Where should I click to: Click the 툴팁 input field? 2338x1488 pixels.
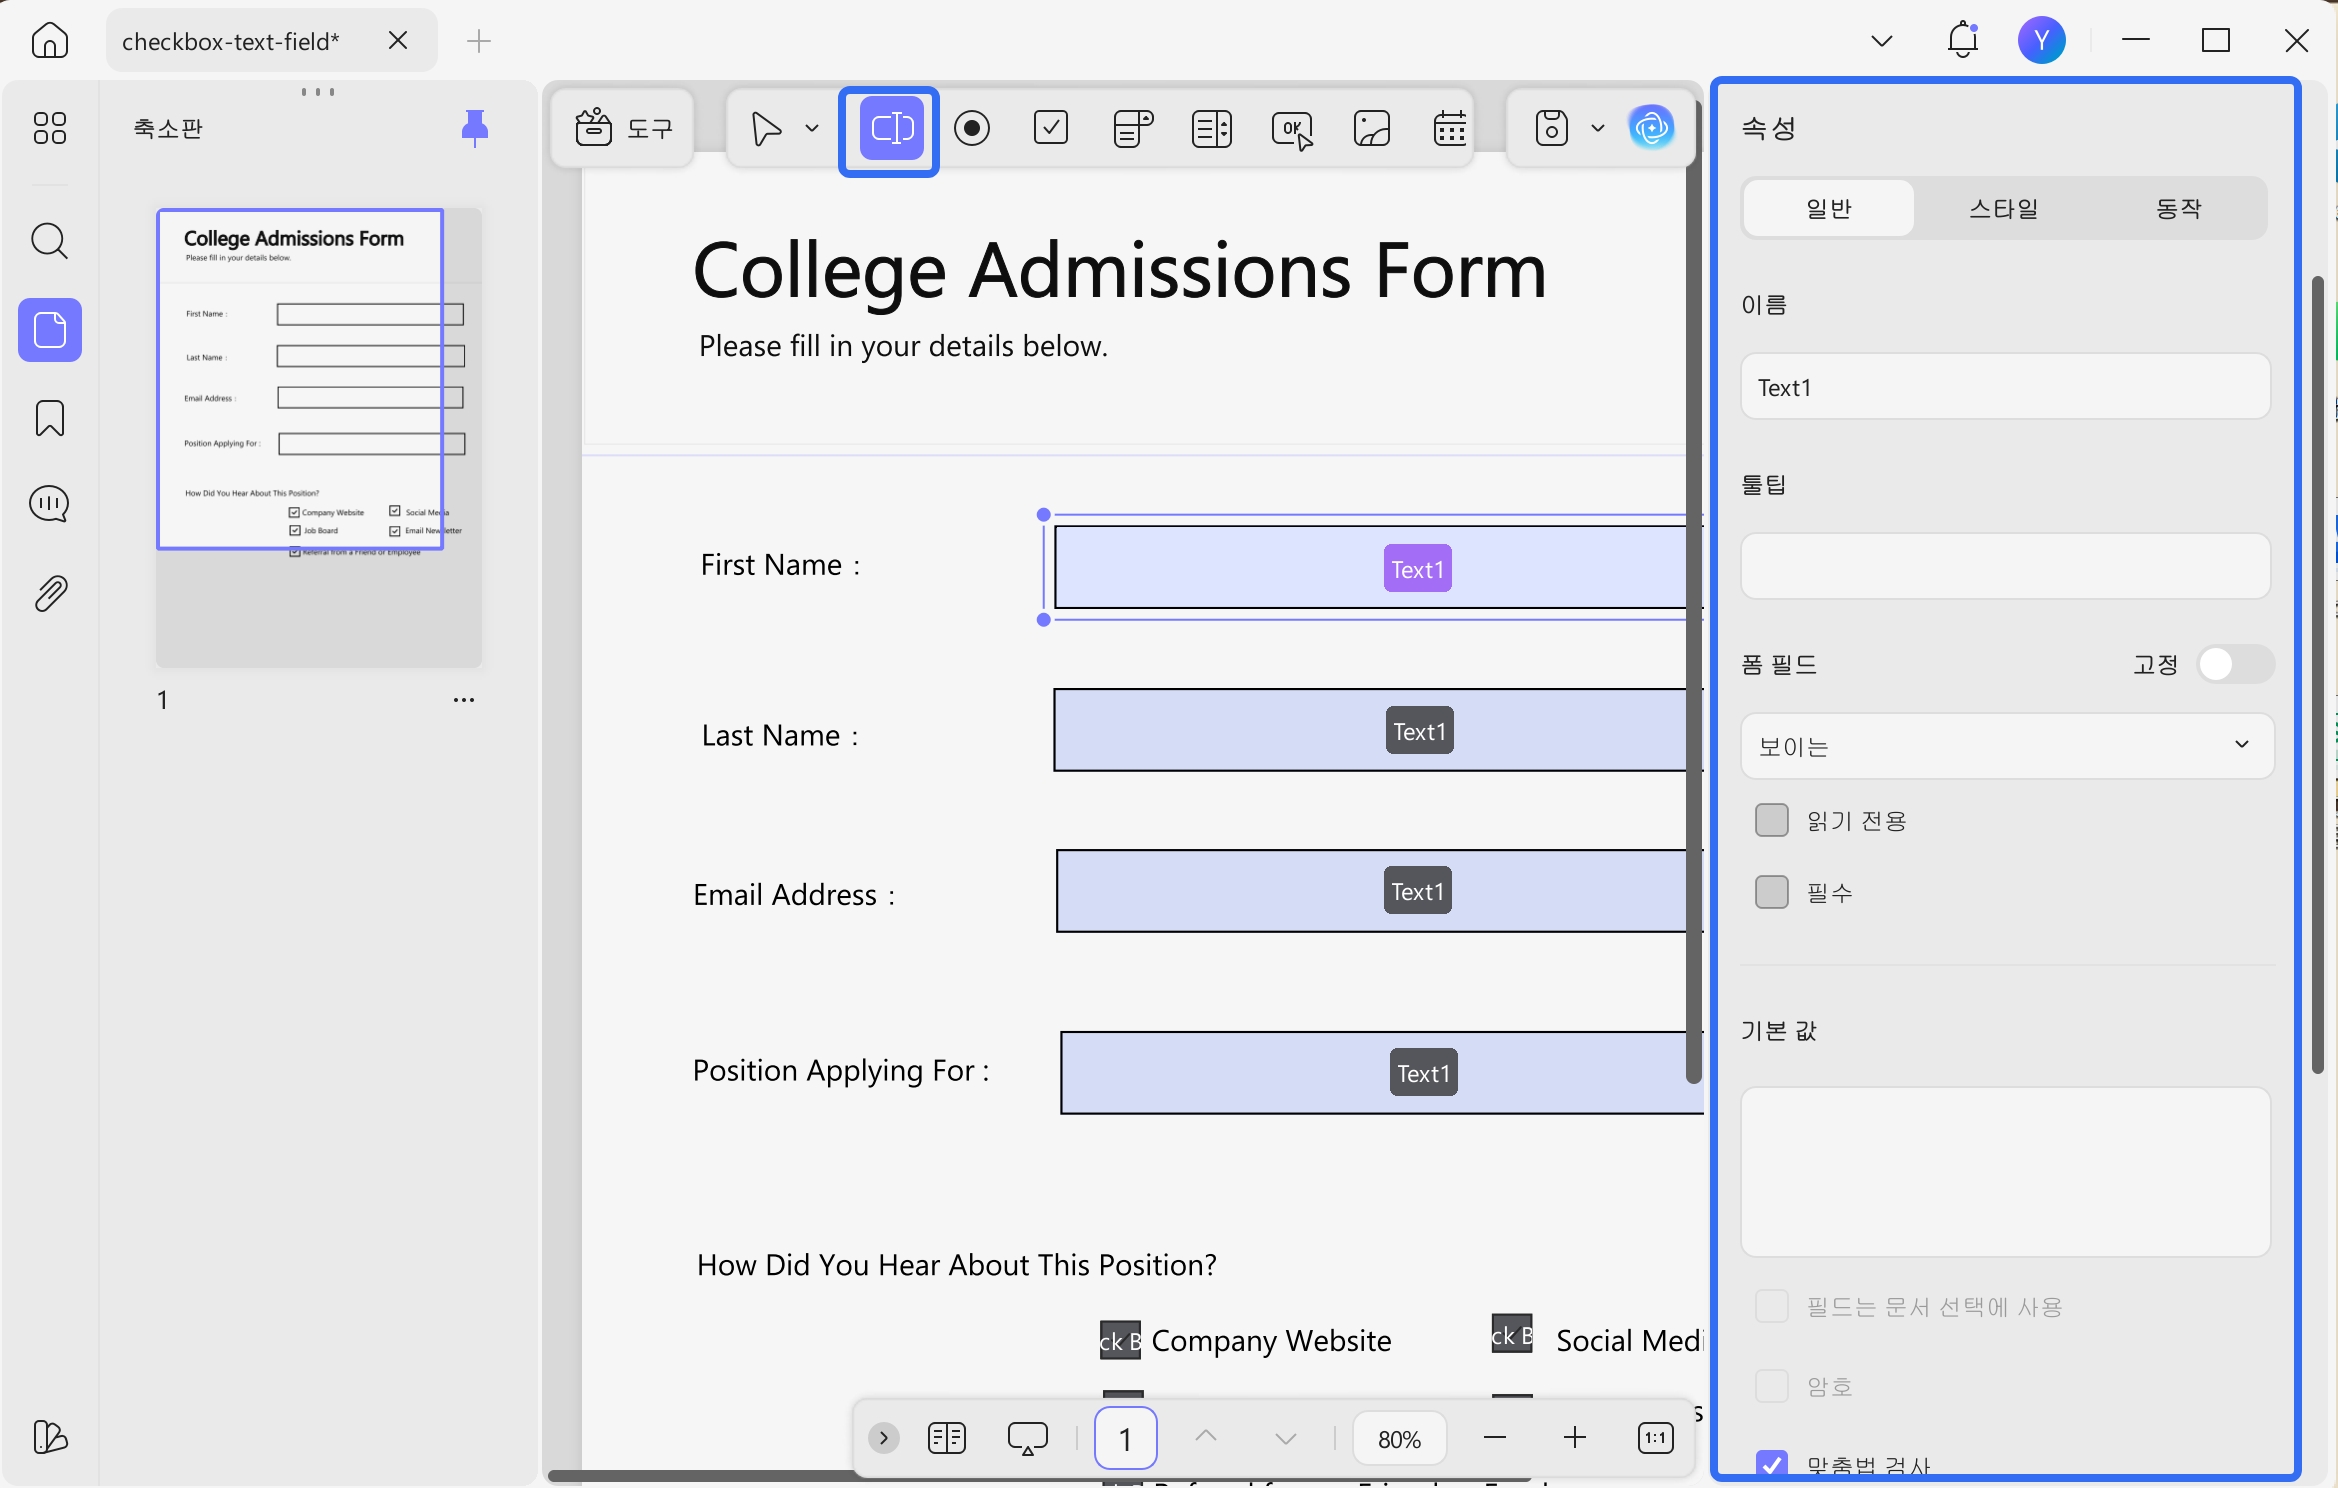(x=2005, y=566)
